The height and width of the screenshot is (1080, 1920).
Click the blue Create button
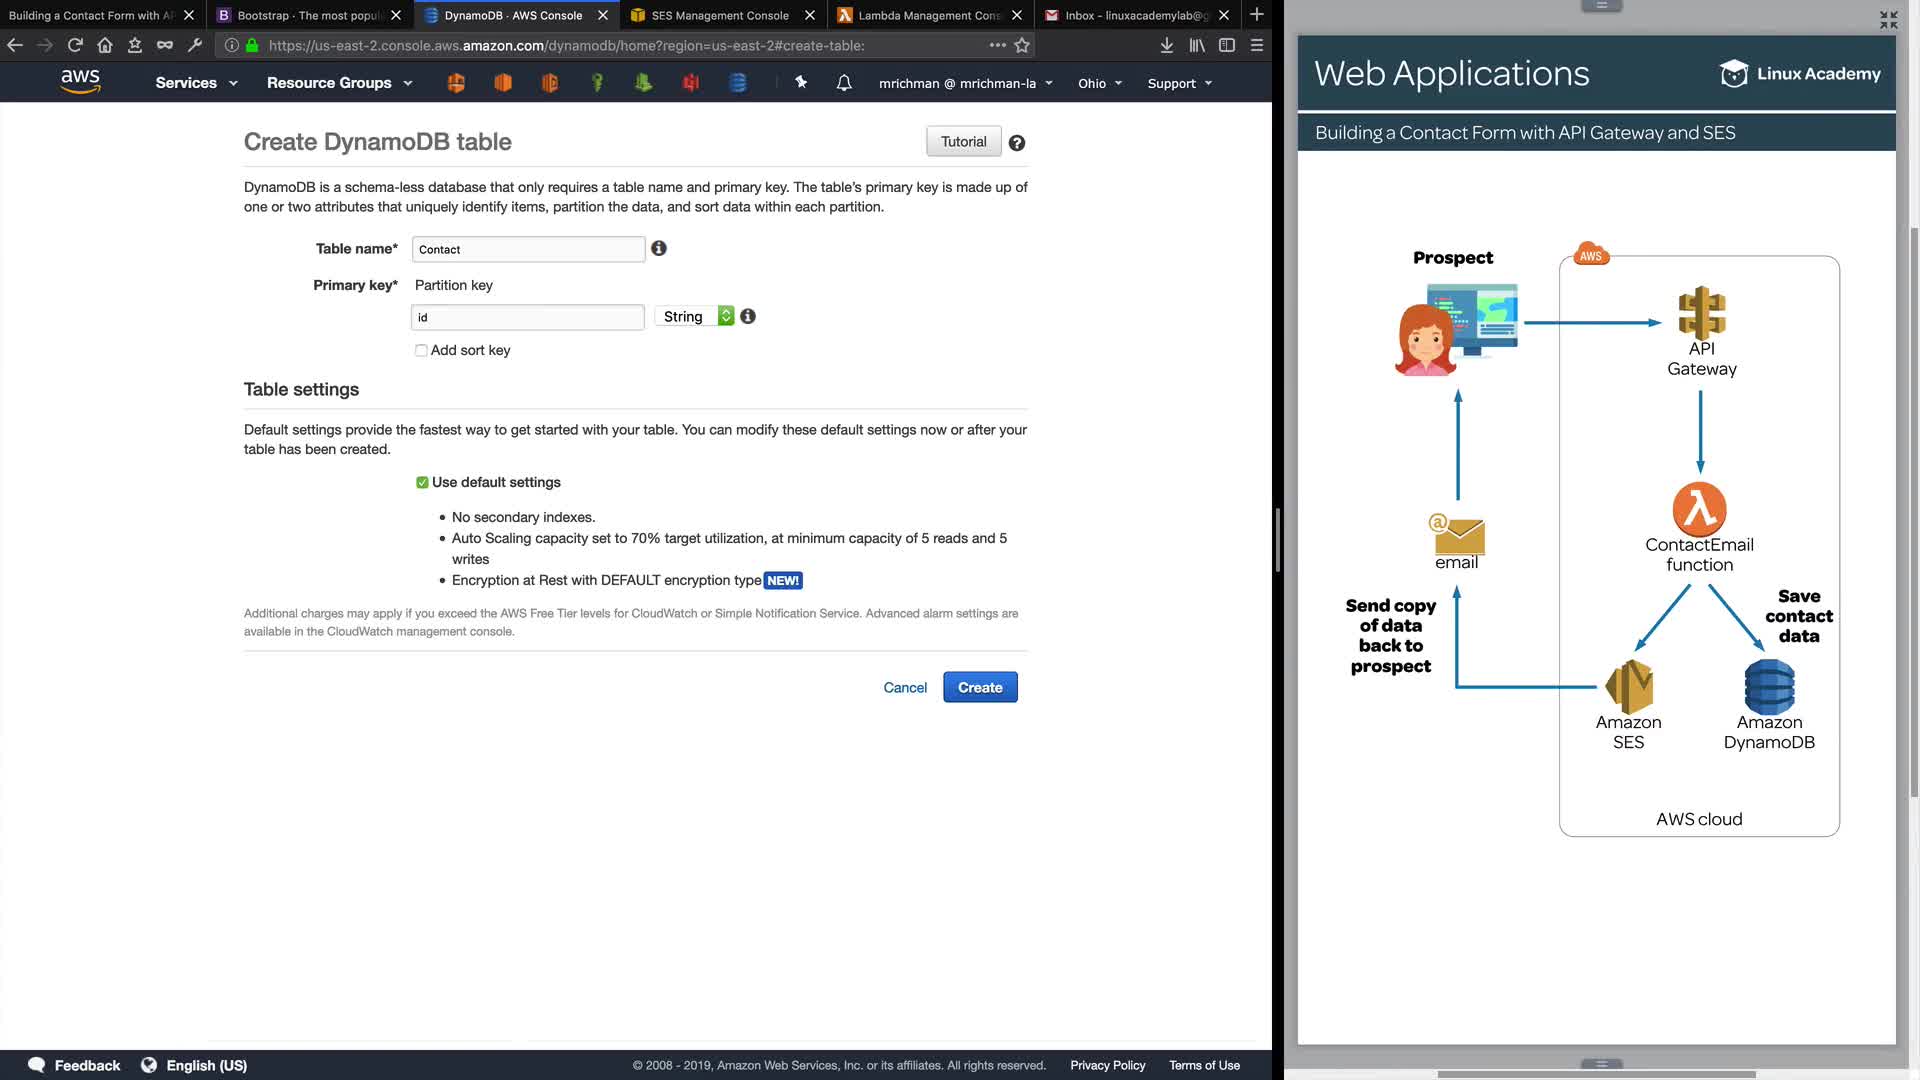(x=980, y=687)
